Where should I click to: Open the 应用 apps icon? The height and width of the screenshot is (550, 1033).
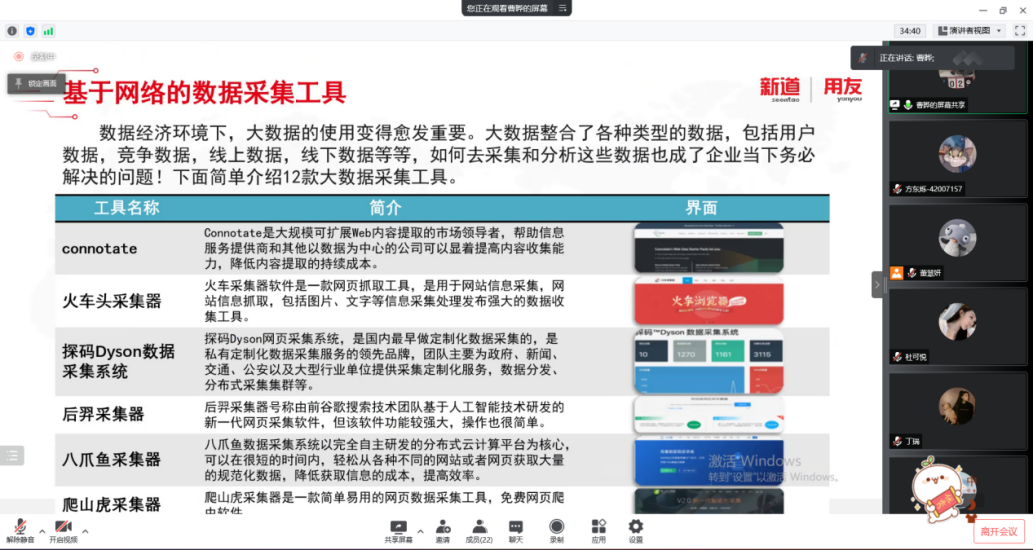point(598,529)
